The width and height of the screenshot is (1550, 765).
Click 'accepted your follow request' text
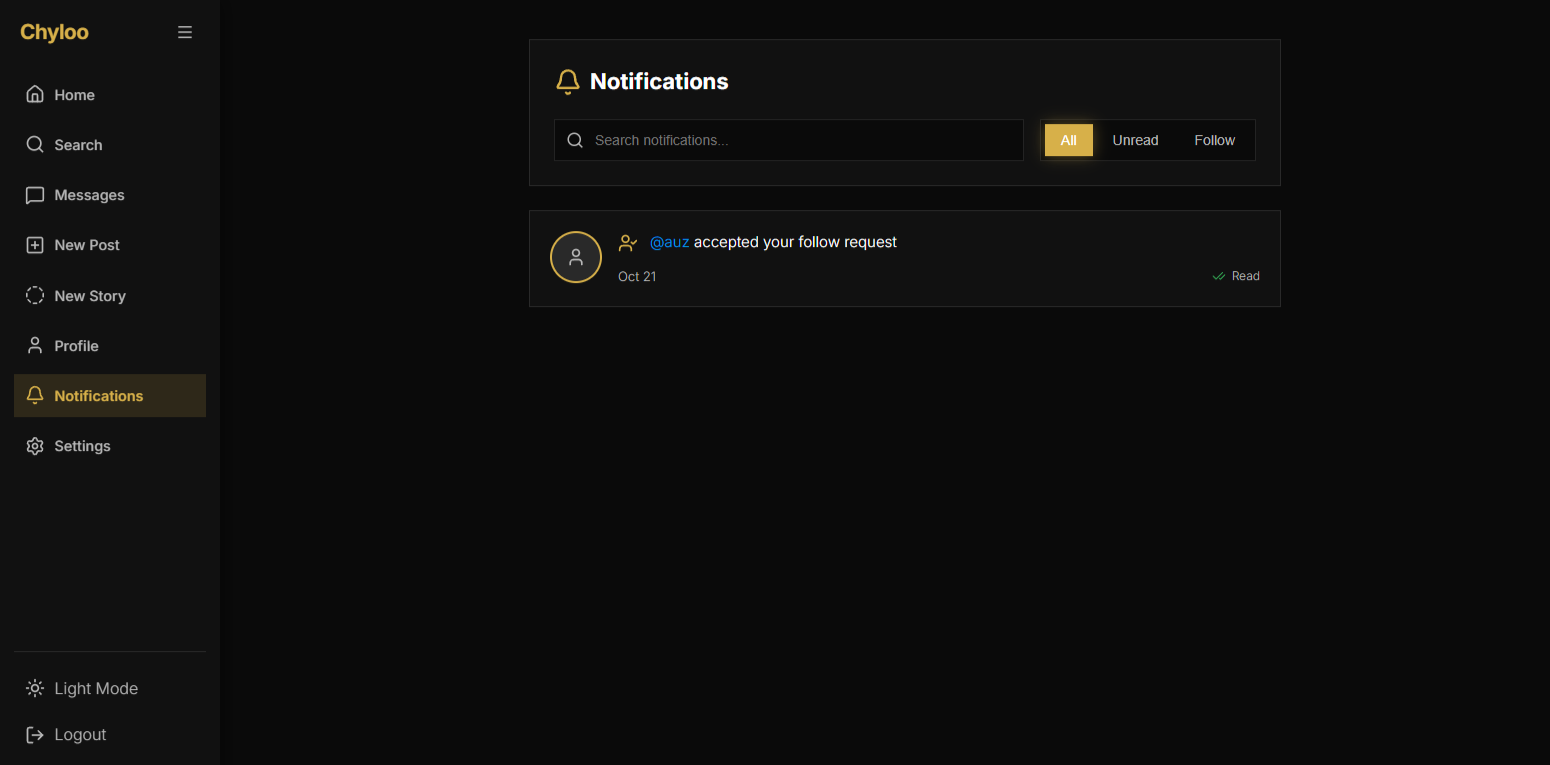point(795,242)
